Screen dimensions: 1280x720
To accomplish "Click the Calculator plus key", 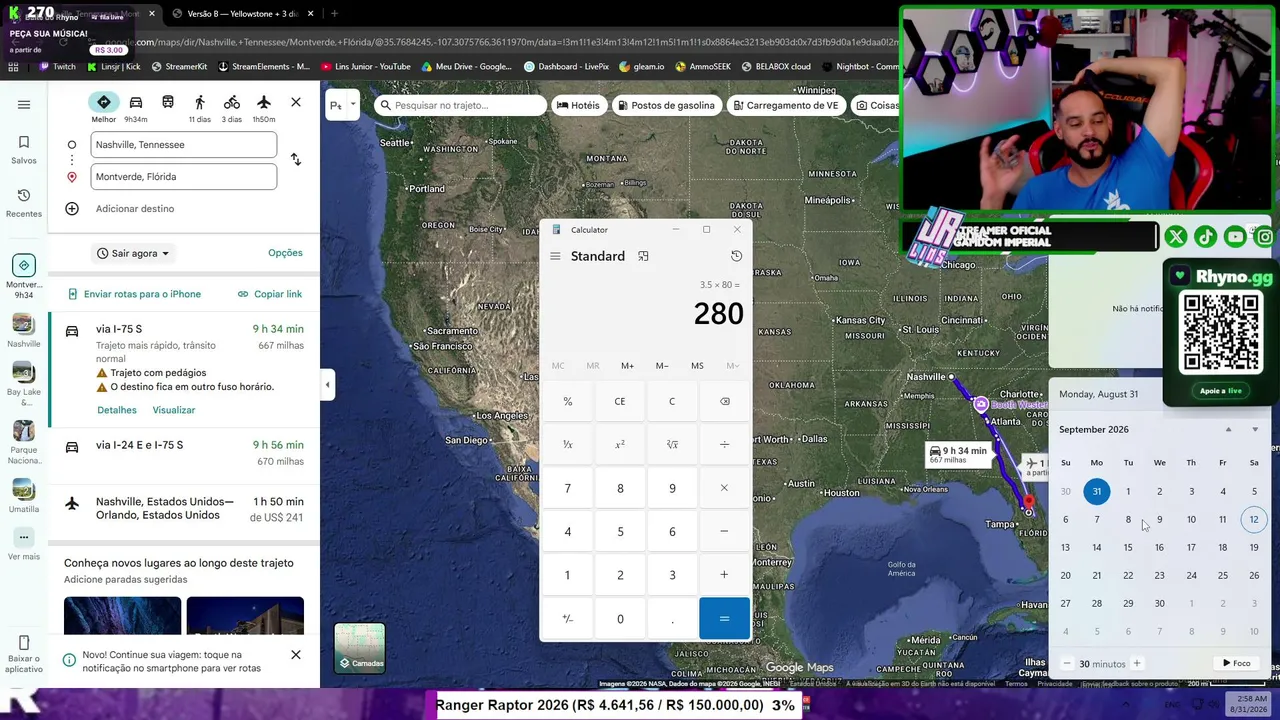I will (x=724, y=575).
